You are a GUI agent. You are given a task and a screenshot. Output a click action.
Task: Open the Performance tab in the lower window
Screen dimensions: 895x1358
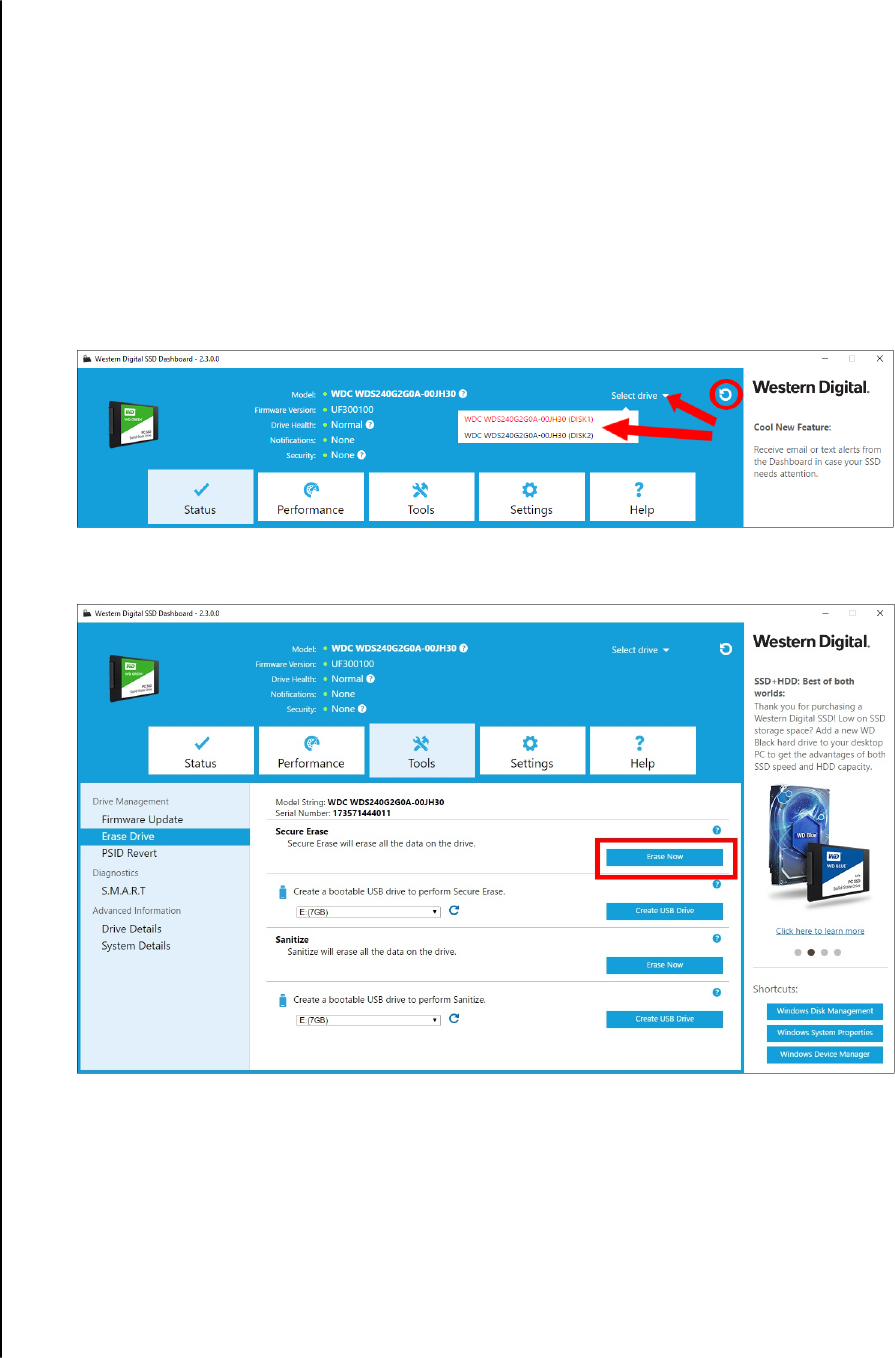pyautogui.click(x=310, y=750)
